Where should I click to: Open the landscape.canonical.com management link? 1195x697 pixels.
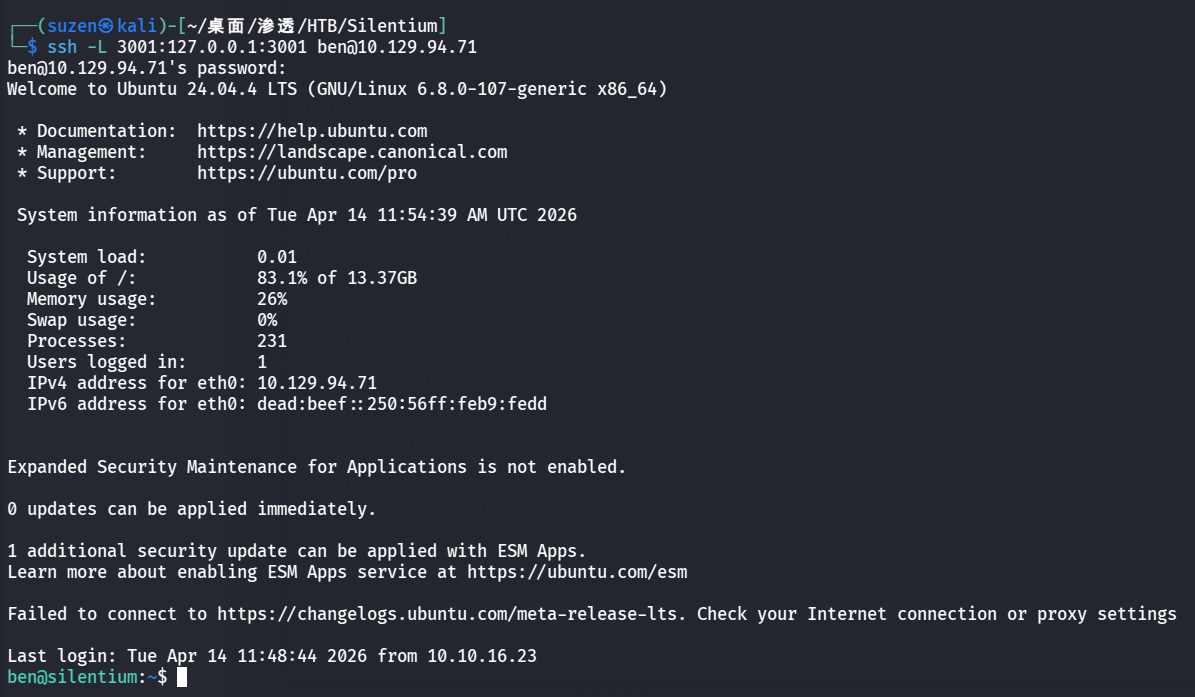352,152
